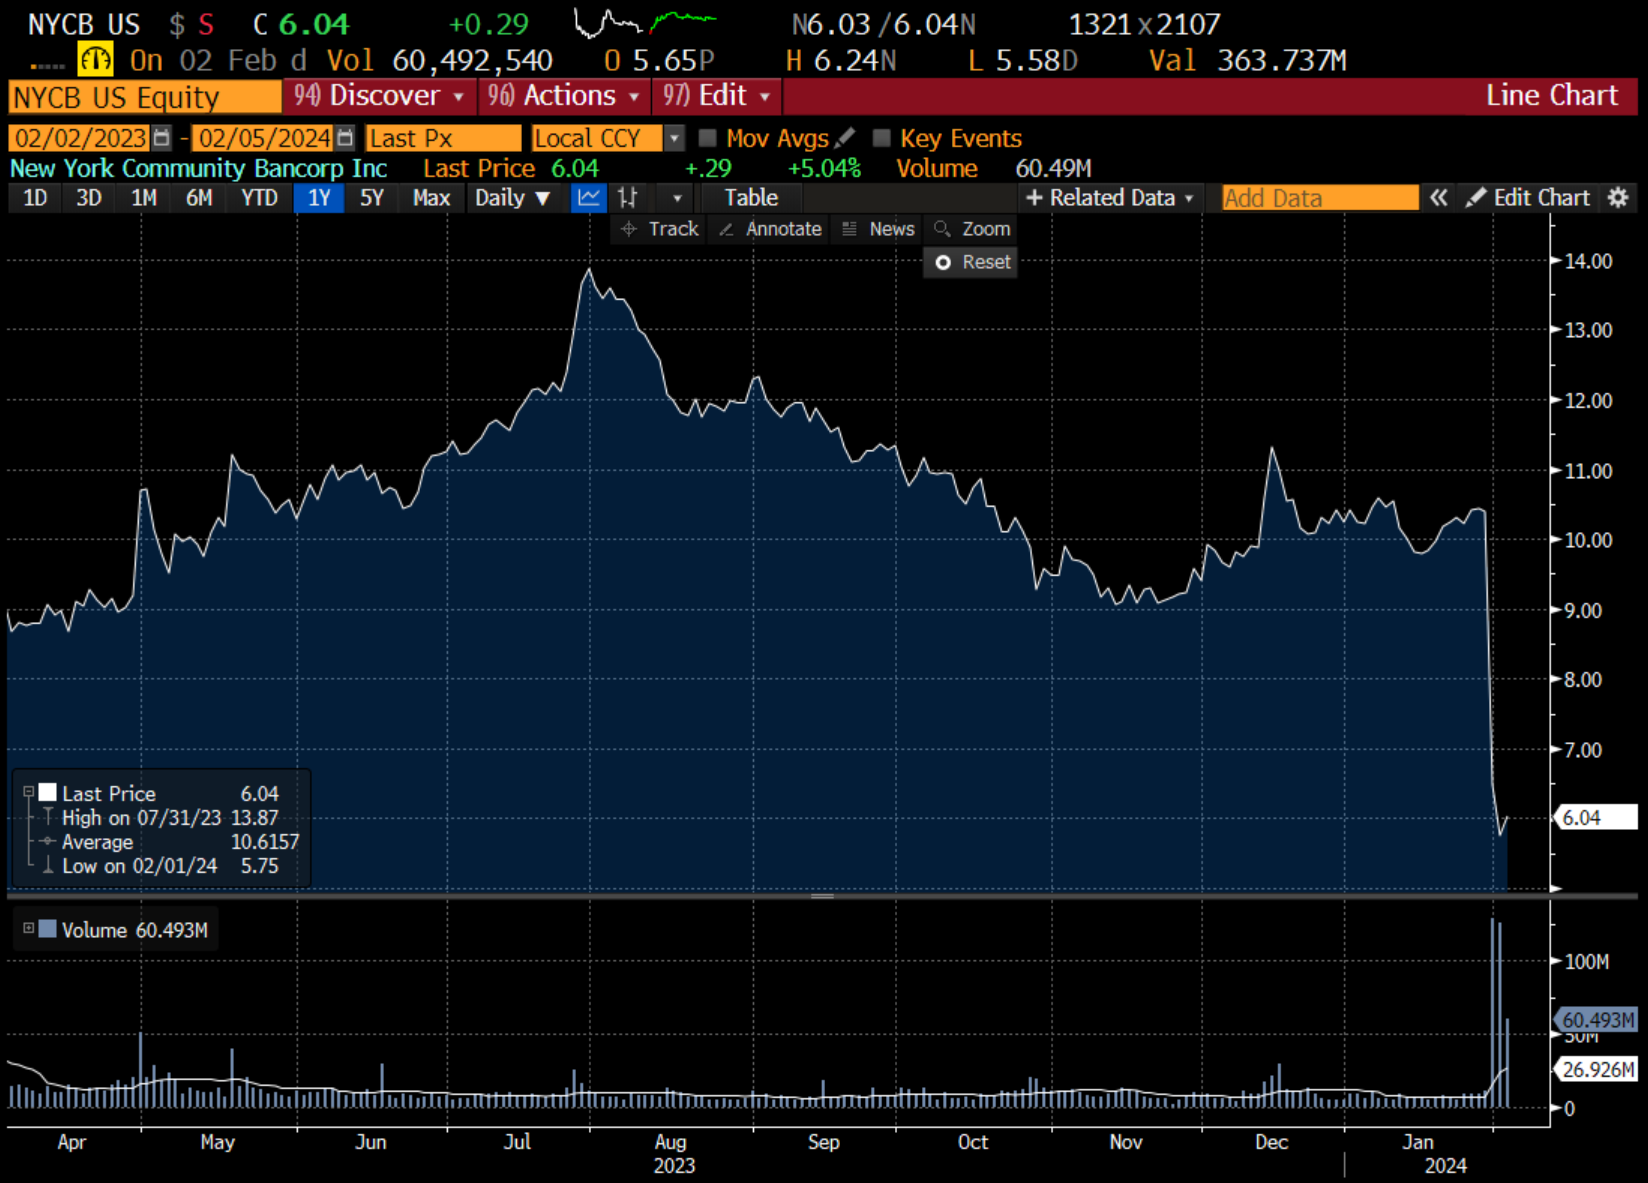Expand the Related Data dropdown

(1110, 198)
